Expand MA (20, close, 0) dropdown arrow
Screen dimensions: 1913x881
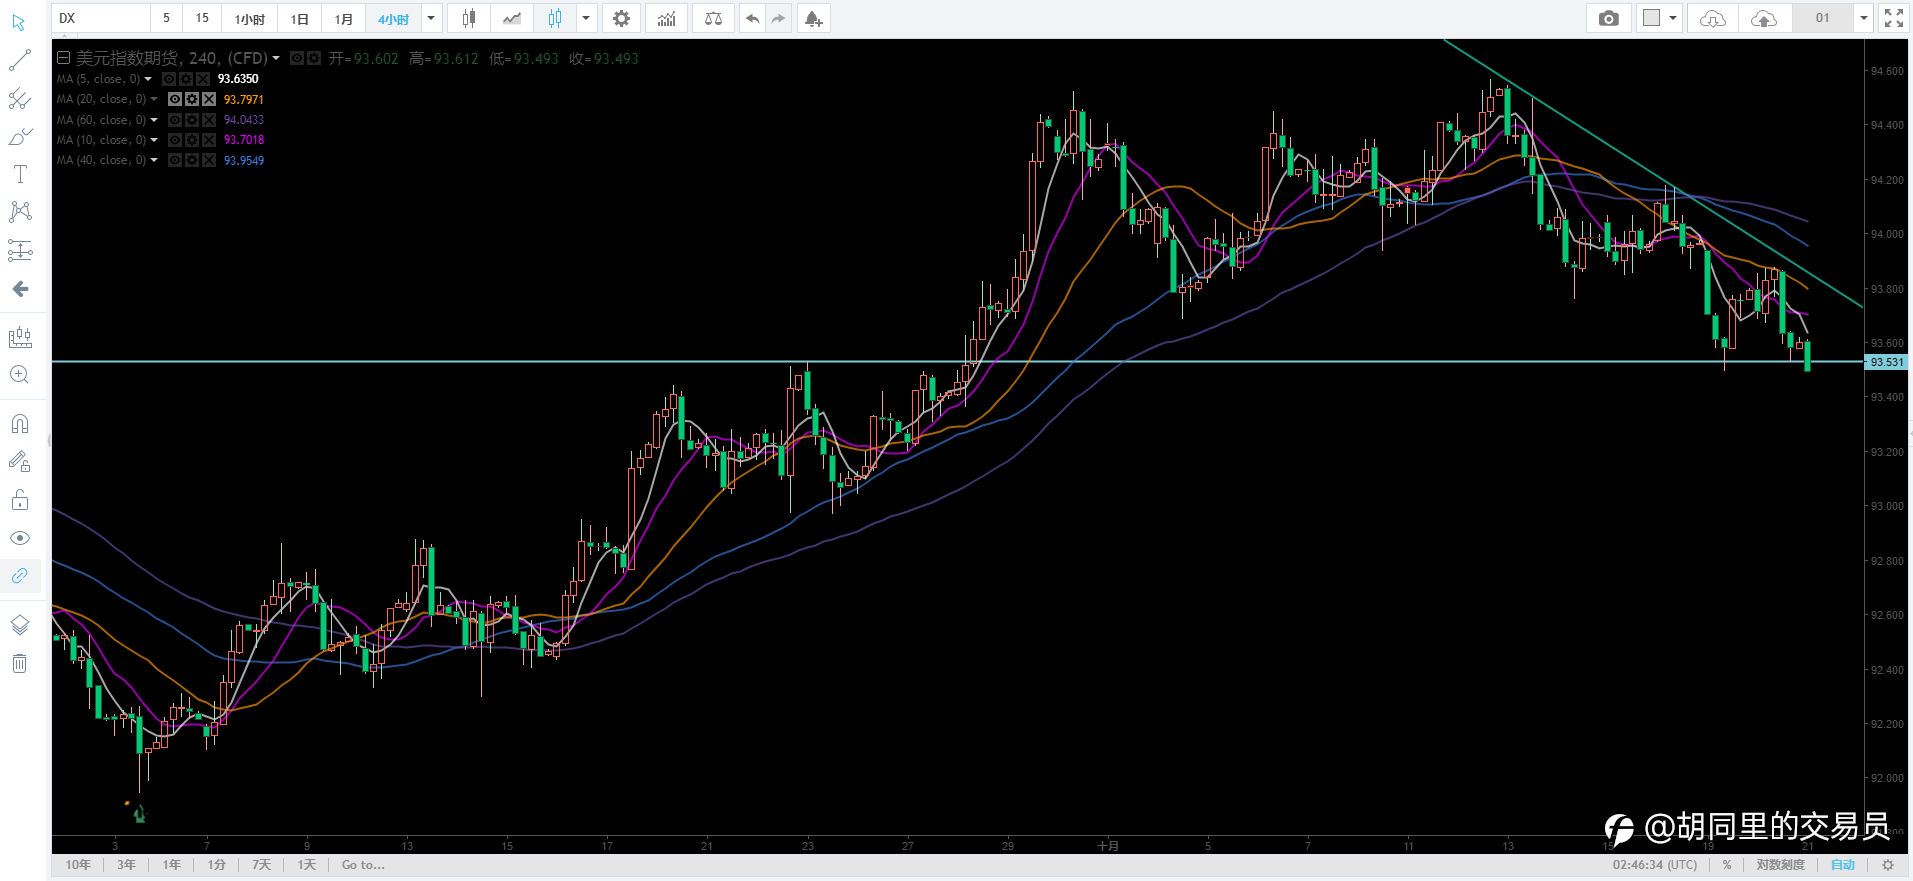(154, 99)
